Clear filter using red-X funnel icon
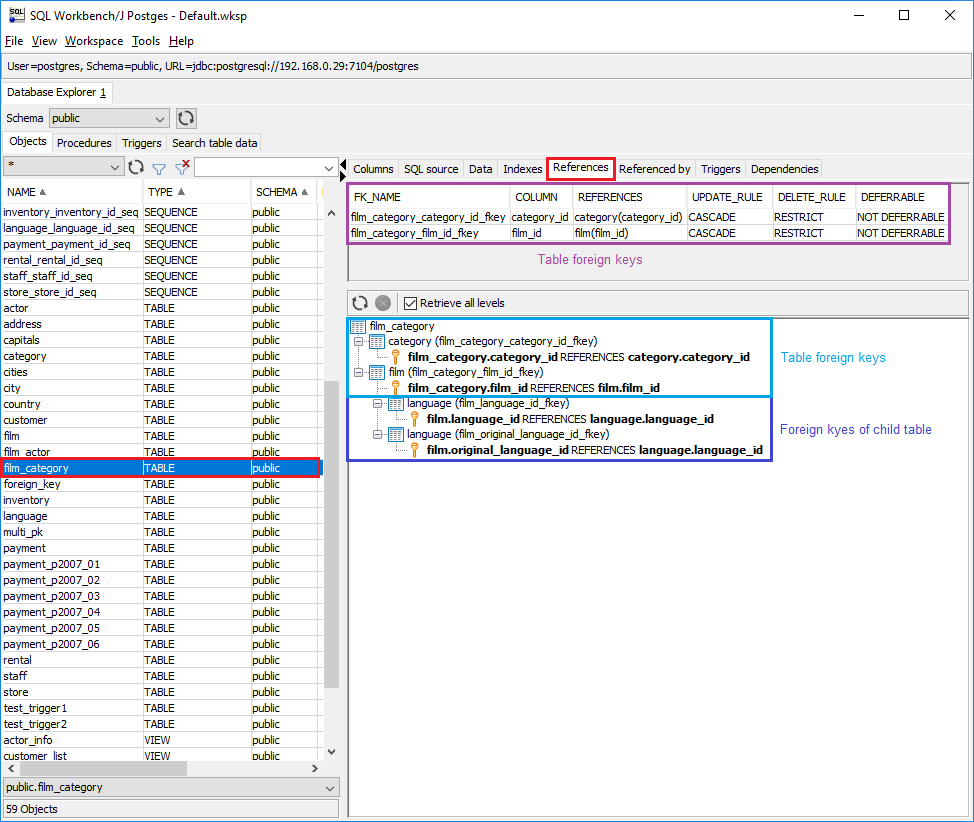Screen dimensions: 974x822 182,168
